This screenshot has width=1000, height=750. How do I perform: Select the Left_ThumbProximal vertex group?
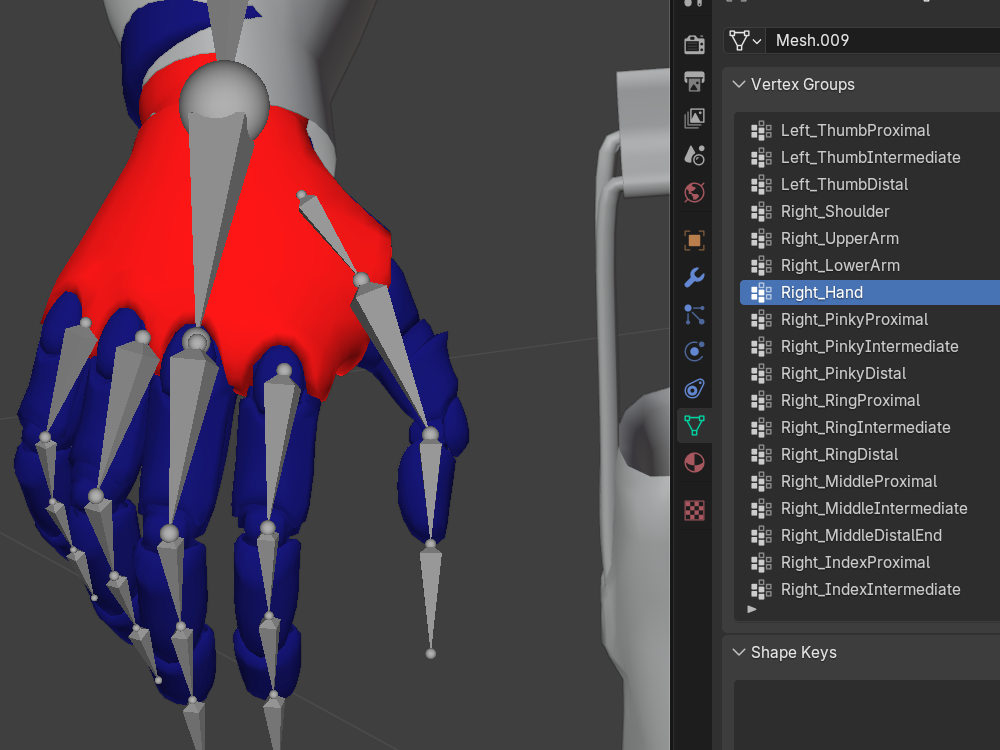[x=870, y=131]
